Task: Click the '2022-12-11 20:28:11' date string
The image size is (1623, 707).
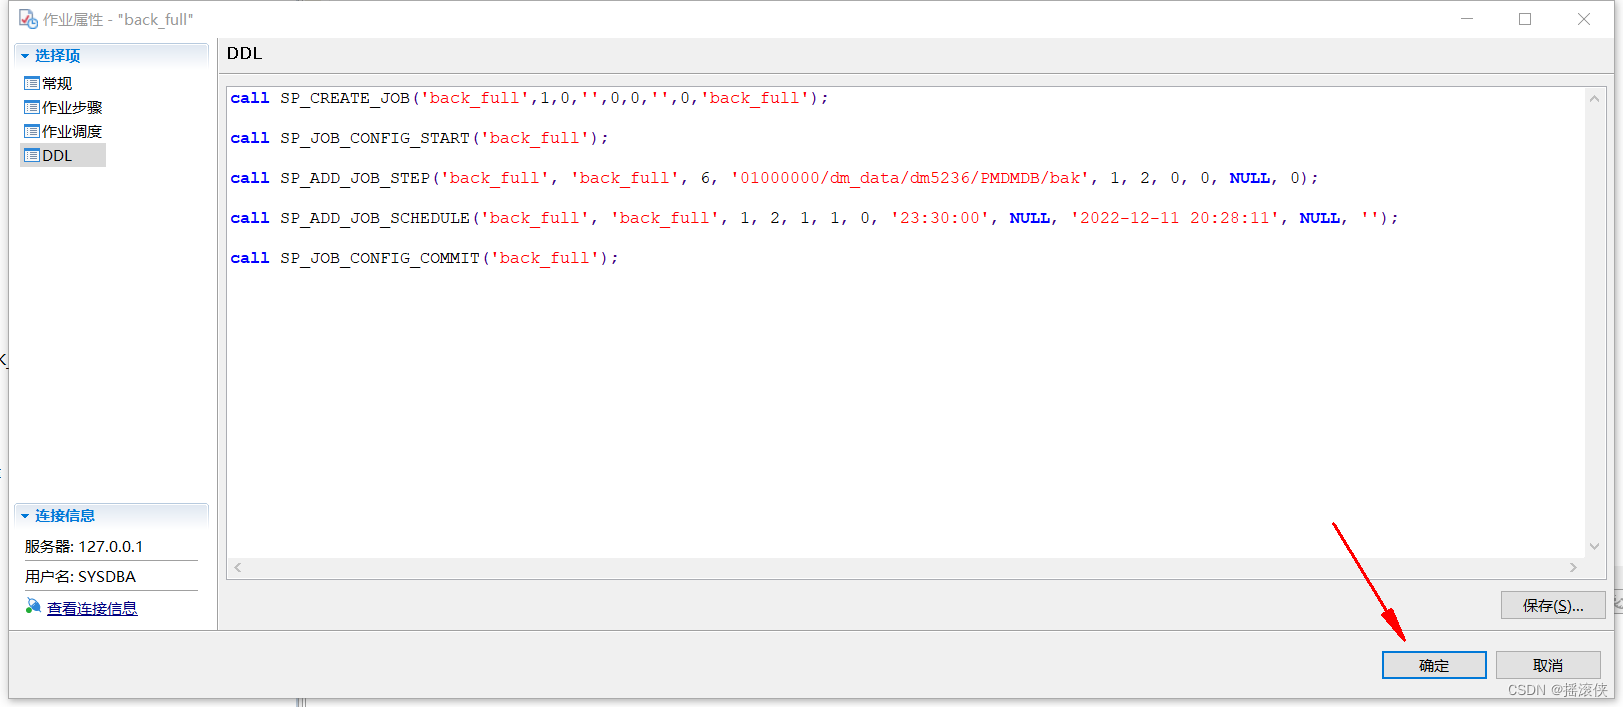Action: point(1175,218)
